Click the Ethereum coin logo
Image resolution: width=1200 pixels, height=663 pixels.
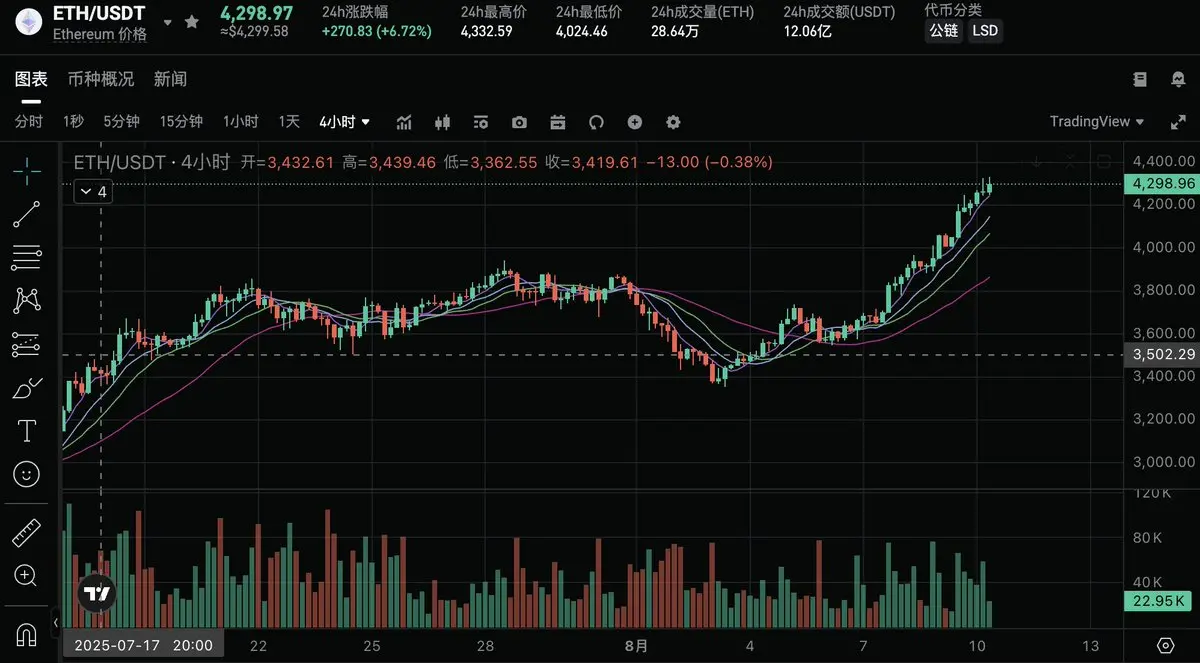point(28,24)
